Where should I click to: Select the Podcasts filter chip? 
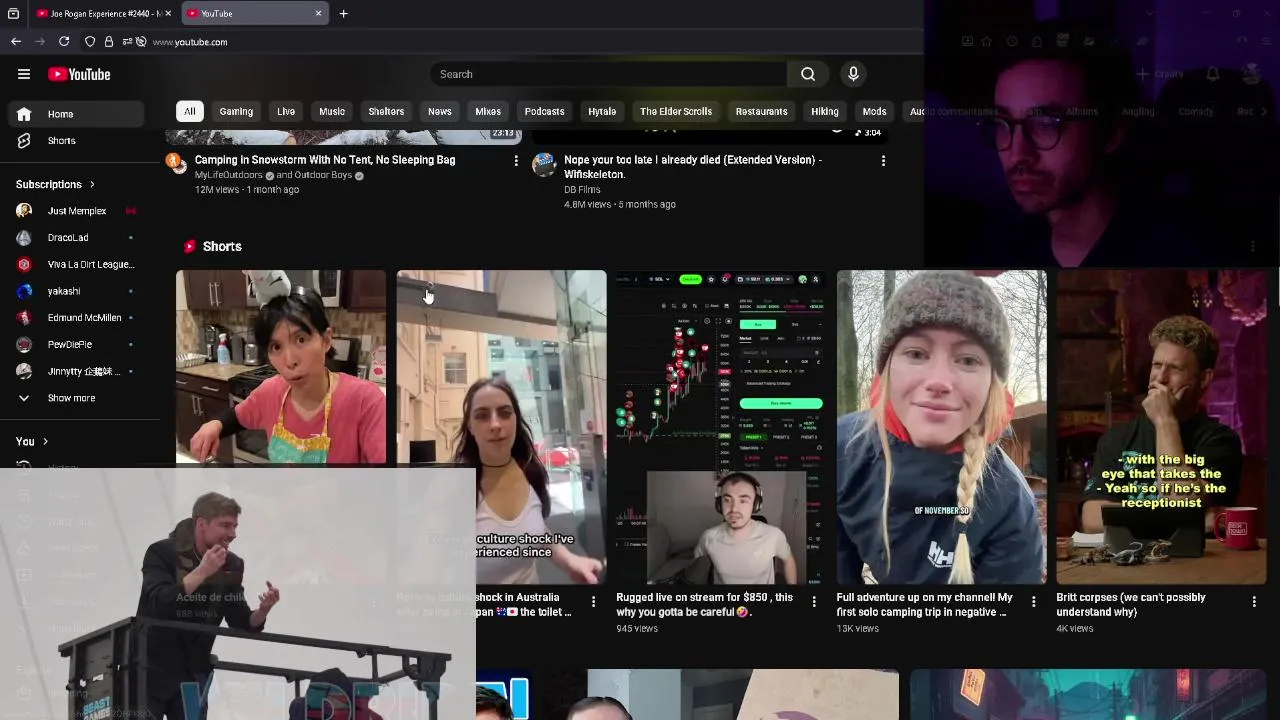click(544, 111)
